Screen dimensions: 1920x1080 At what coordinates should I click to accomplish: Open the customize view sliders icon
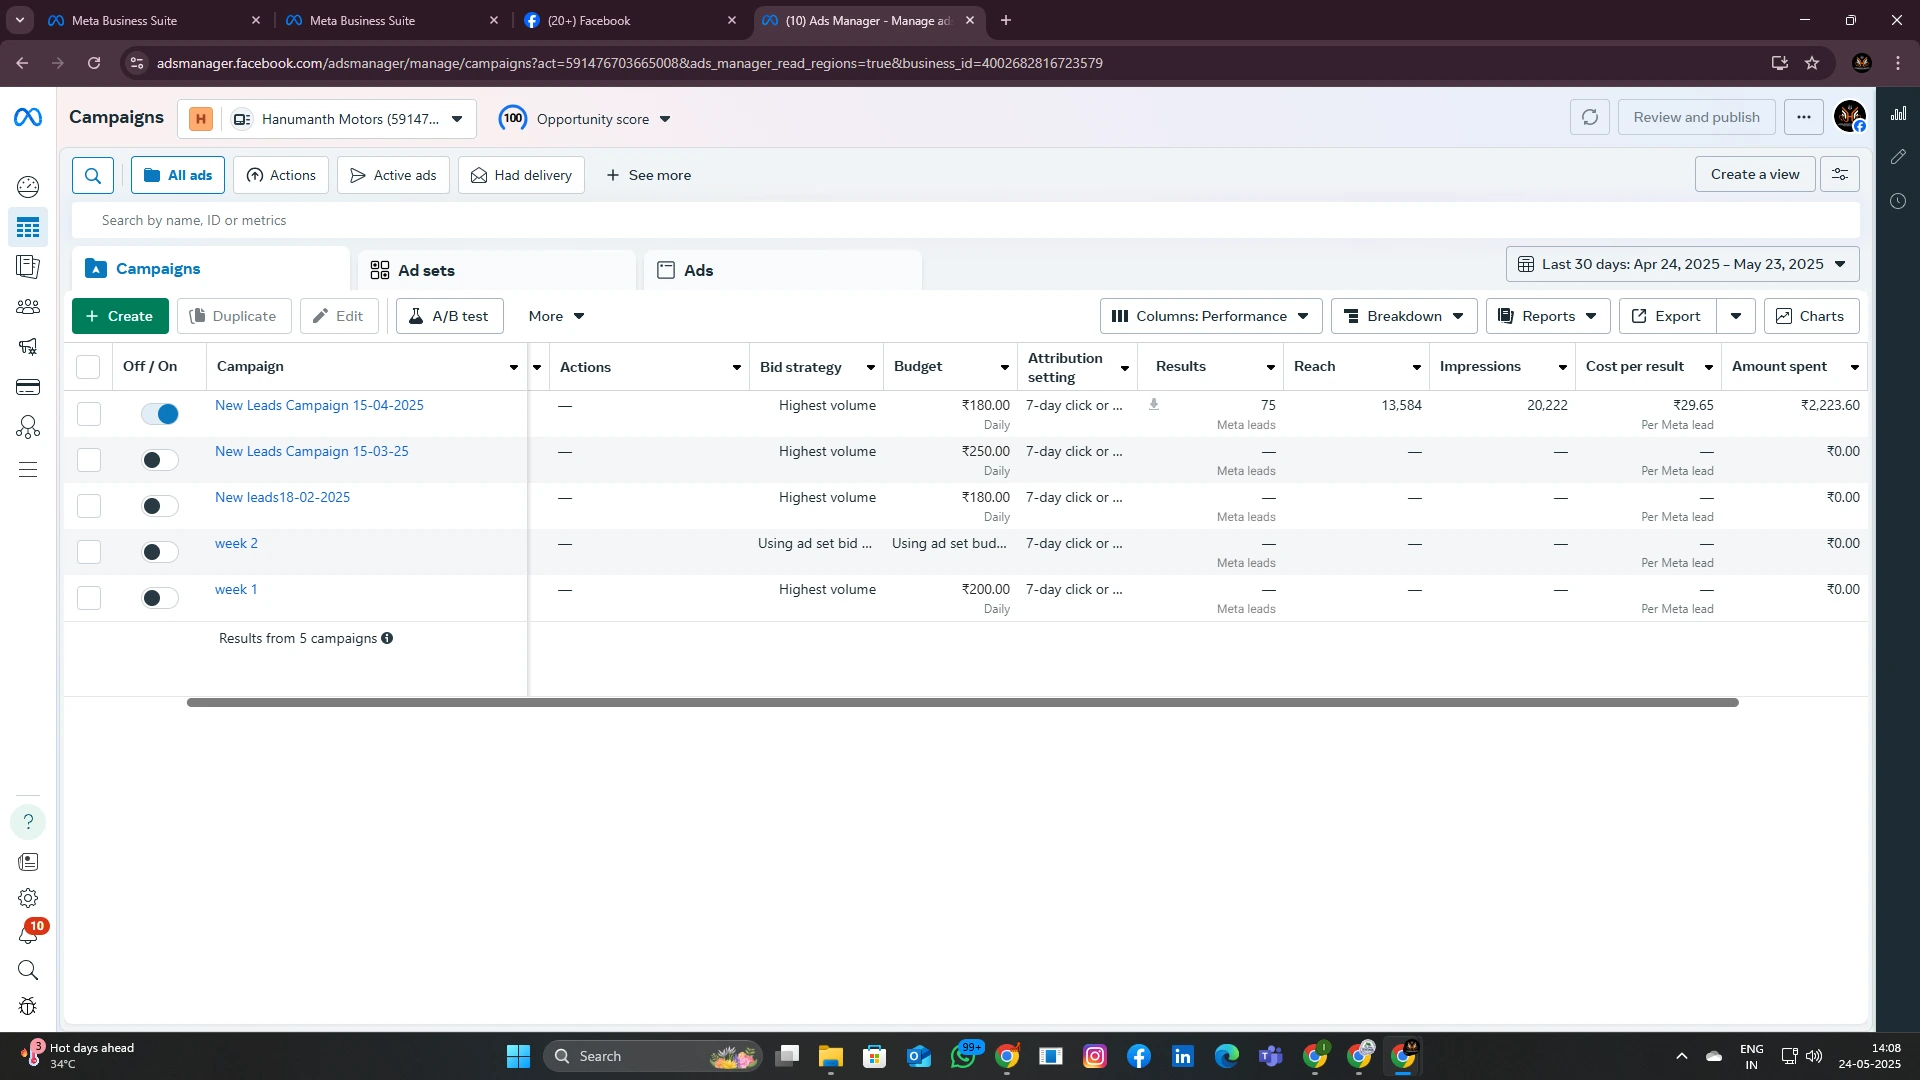[x=1839, y=174]
